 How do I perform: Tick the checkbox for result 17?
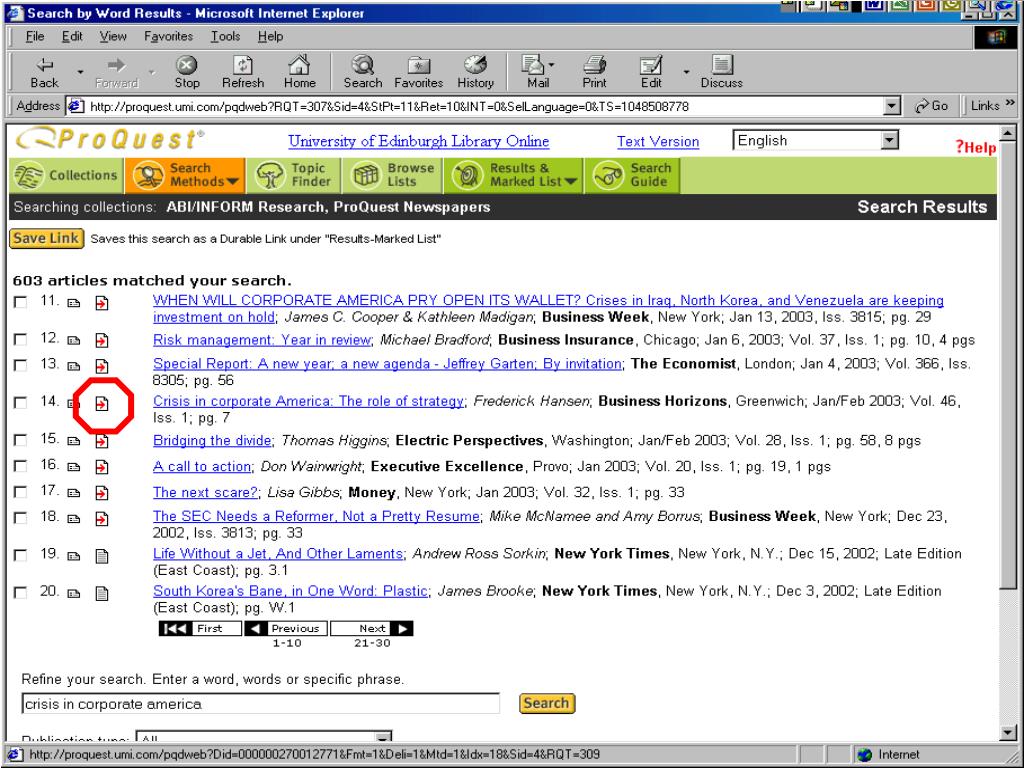tap(21, 492)
